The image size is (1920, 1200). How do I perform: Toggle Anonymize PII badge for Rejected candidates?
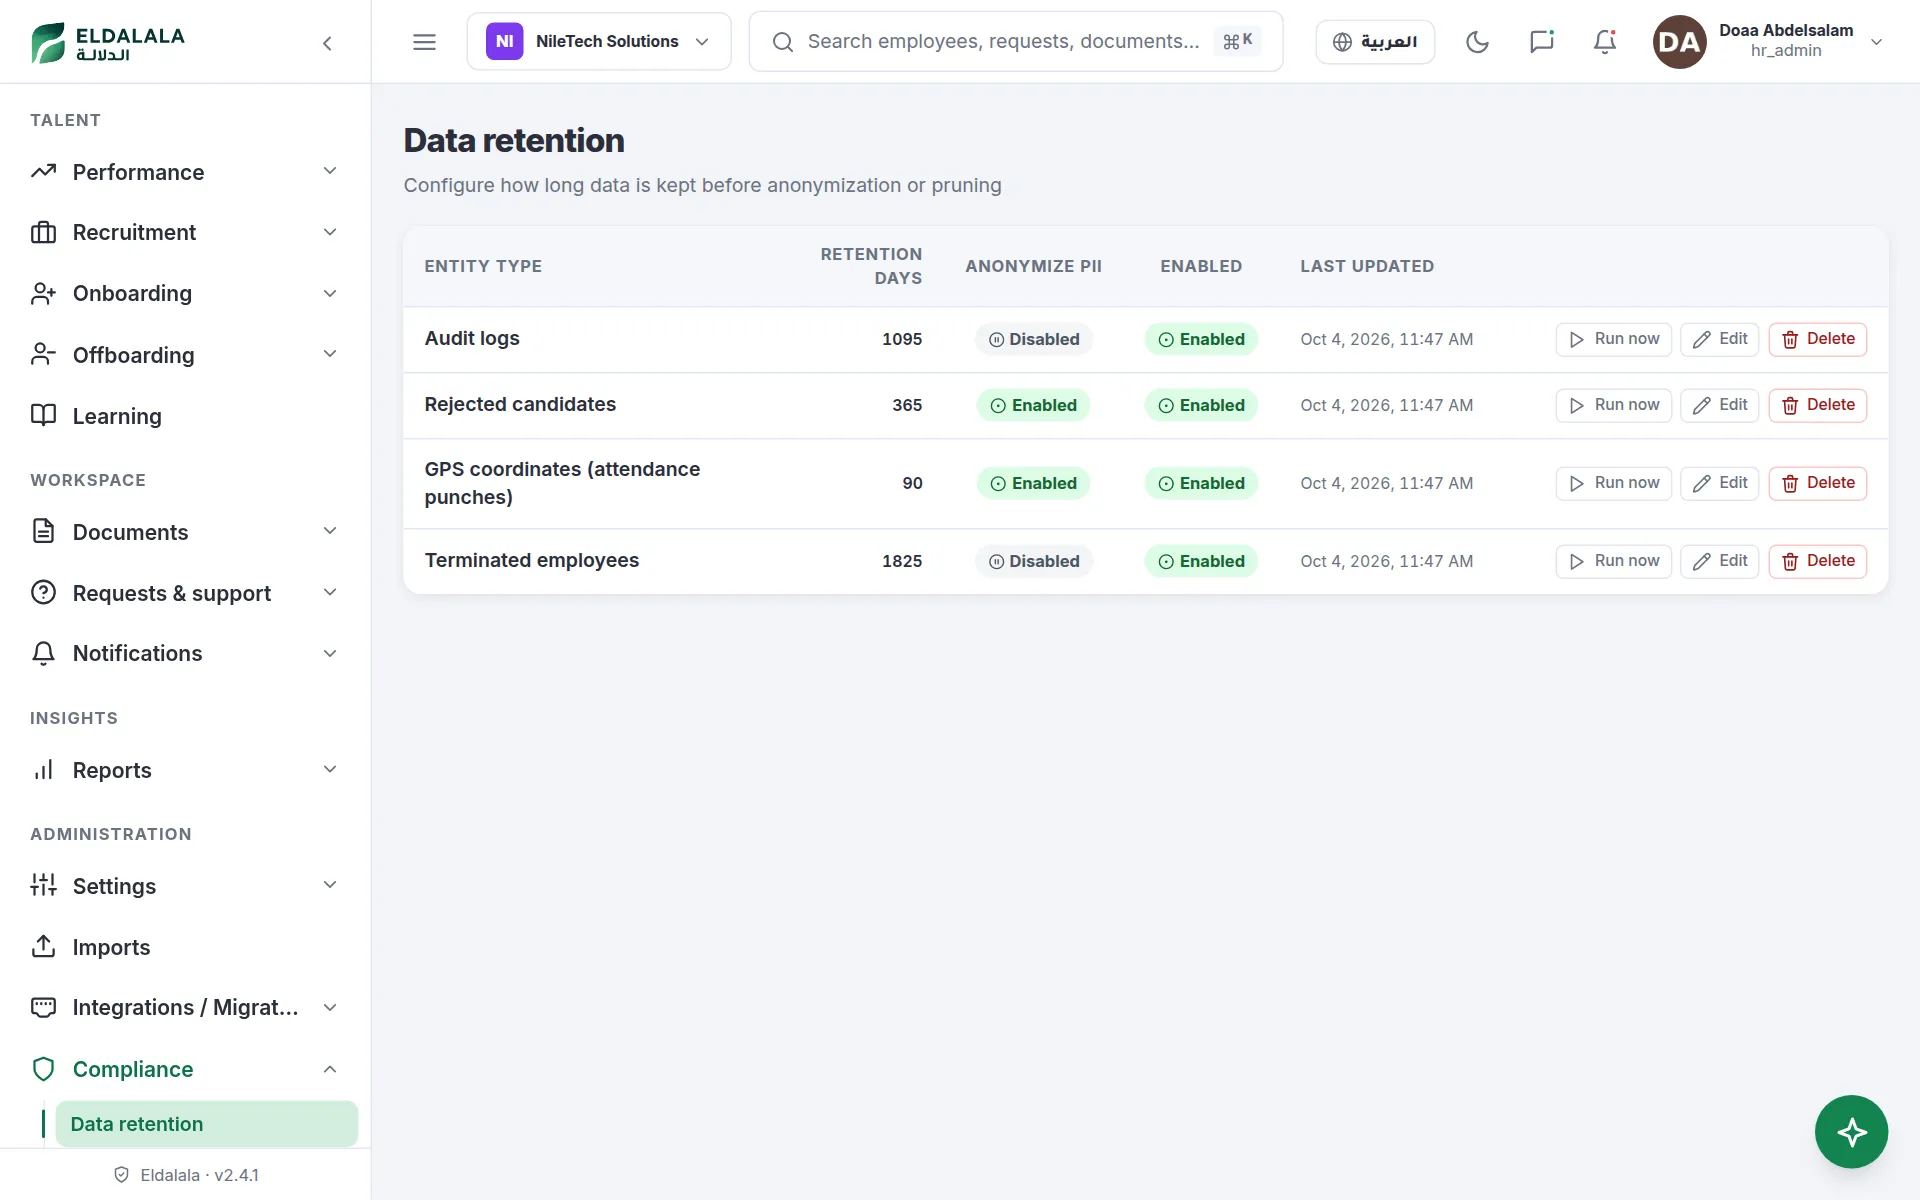pyautogui.click(x=1034, y=405)
